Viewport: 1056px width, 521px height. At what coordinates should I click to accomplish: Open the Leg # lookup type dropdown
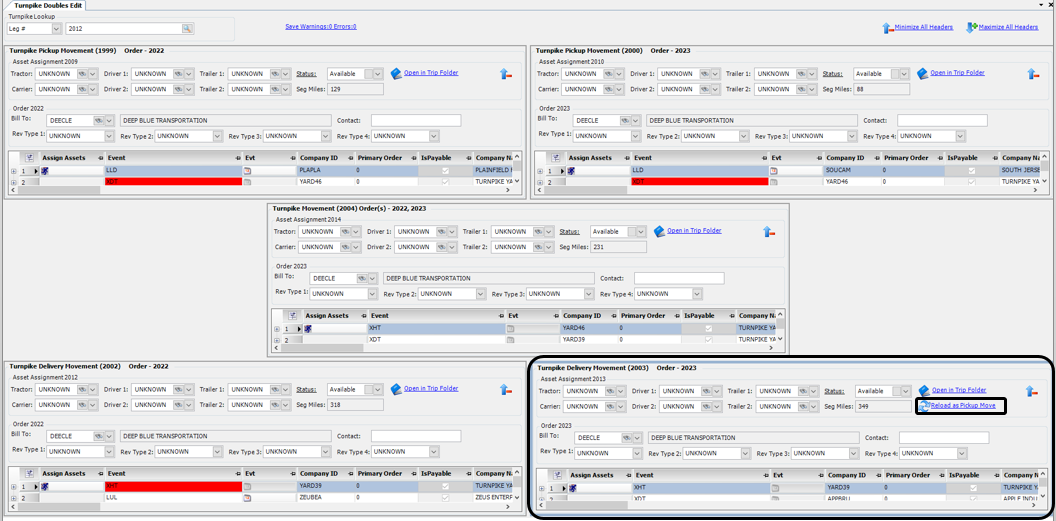56,29
